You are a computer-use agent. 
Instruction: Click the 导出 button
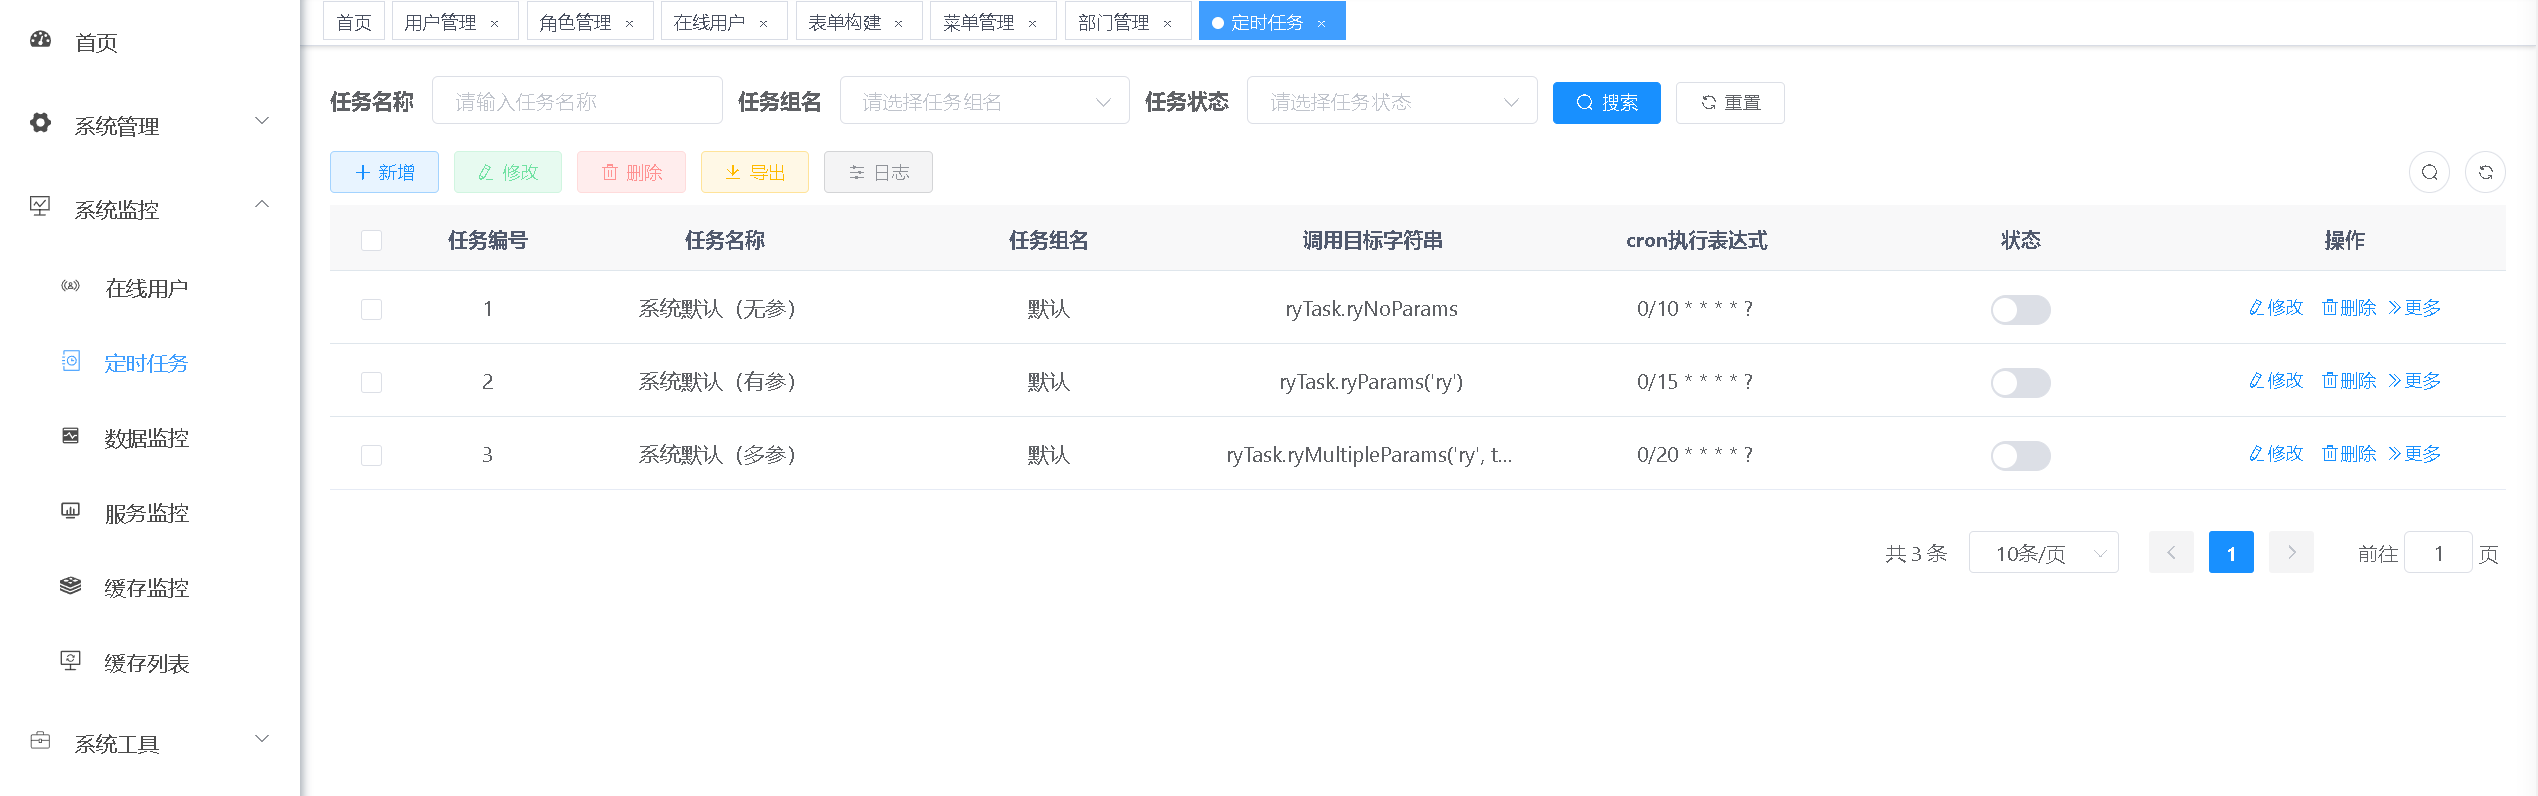click(x=755, y=172)
